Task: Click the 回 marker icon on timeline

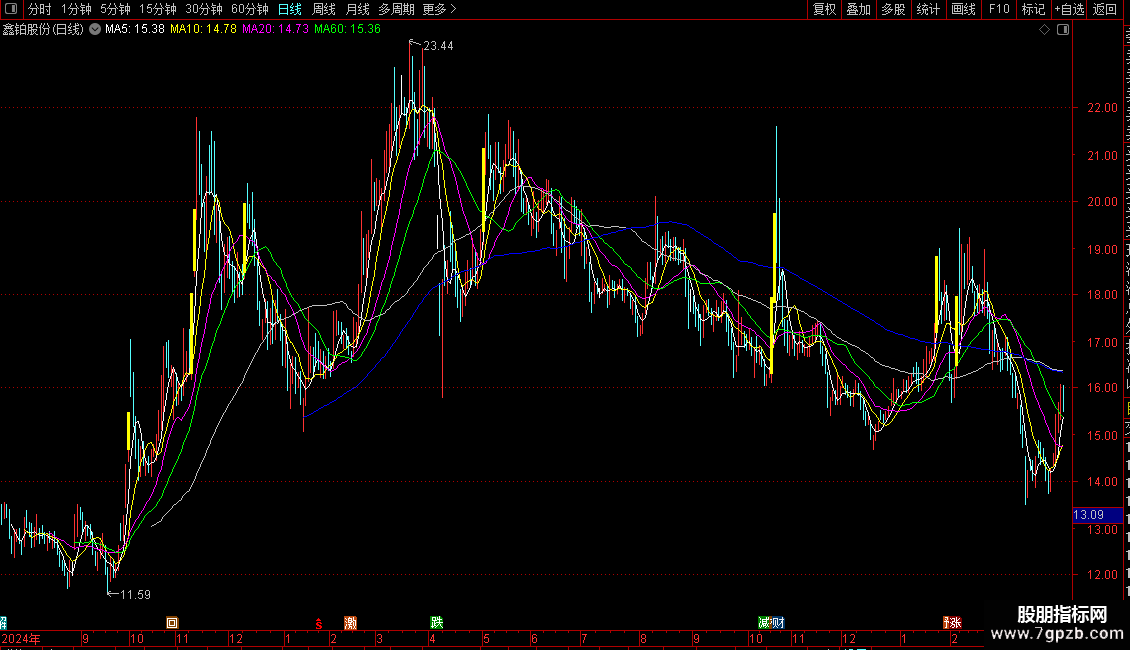Action: tap(172, 622)
